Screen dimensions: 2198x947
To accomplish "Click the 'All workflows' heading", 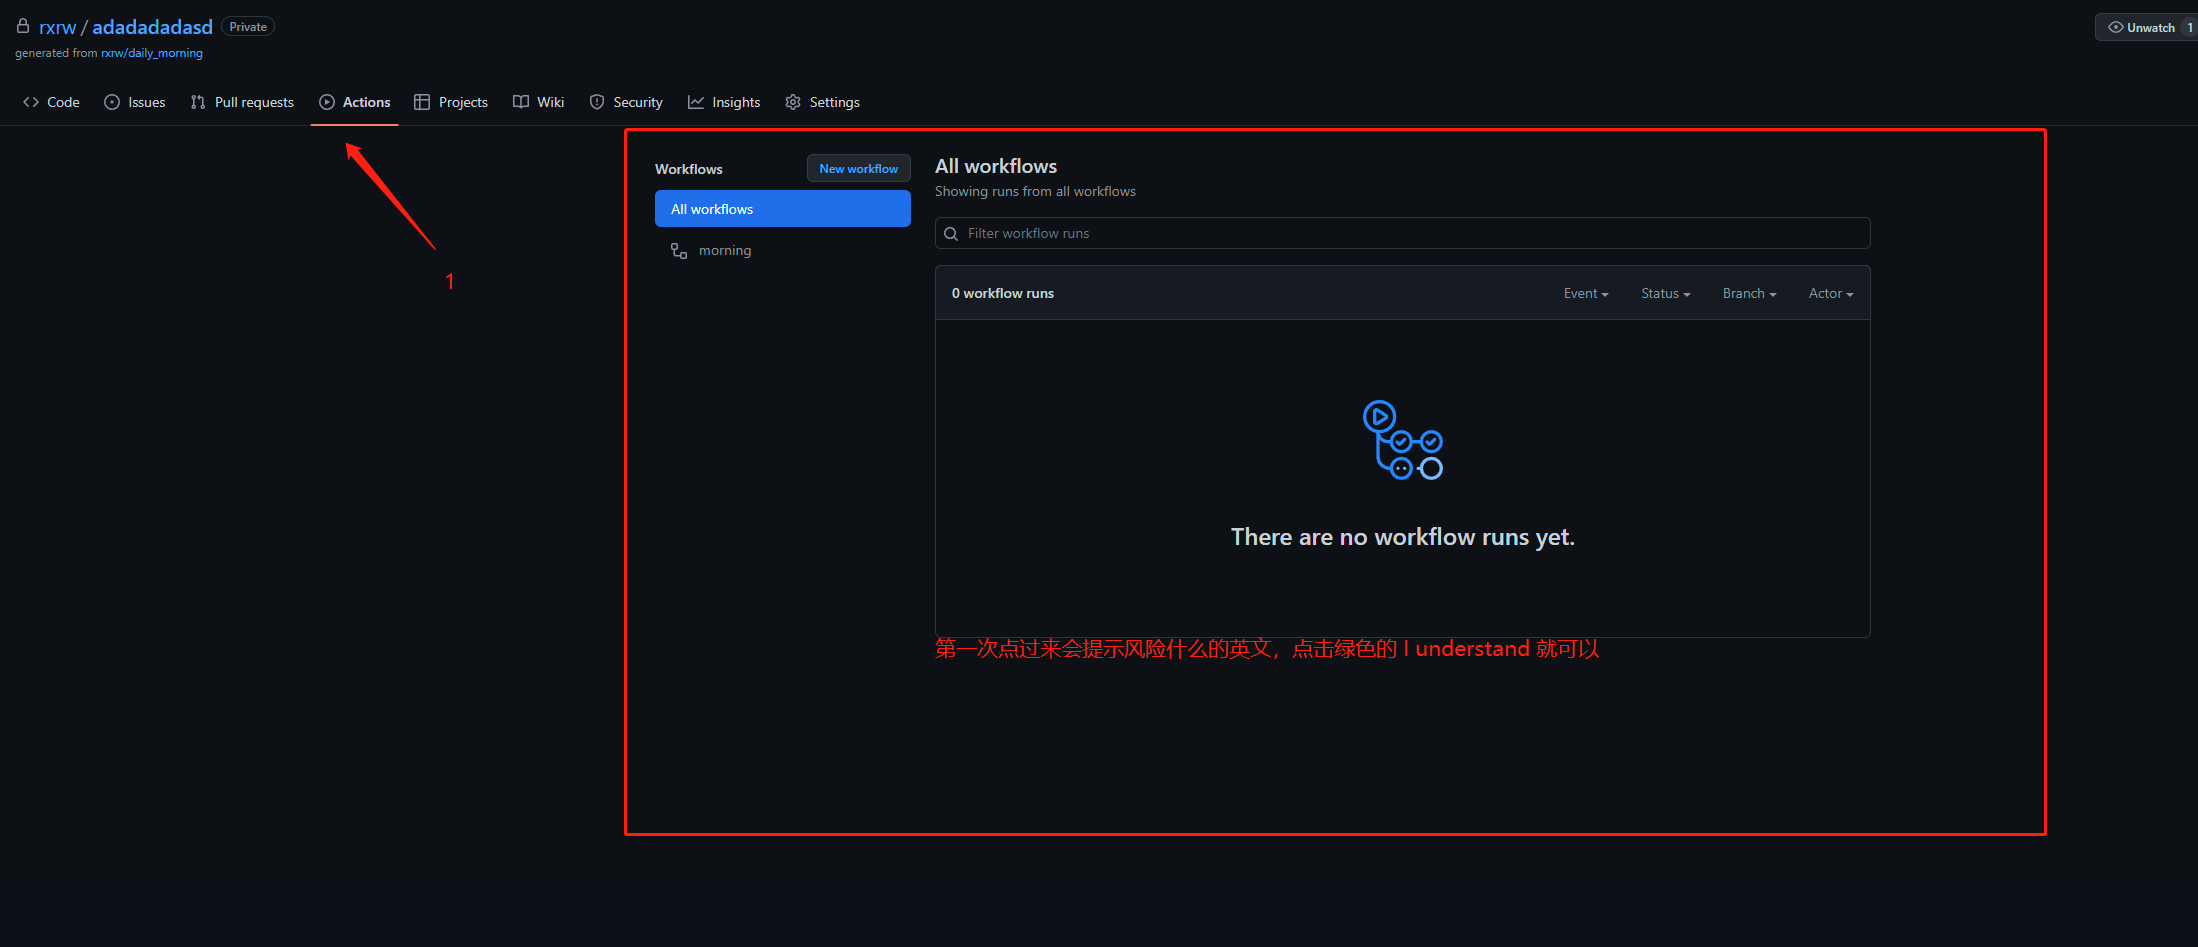I will coord(996,166).
